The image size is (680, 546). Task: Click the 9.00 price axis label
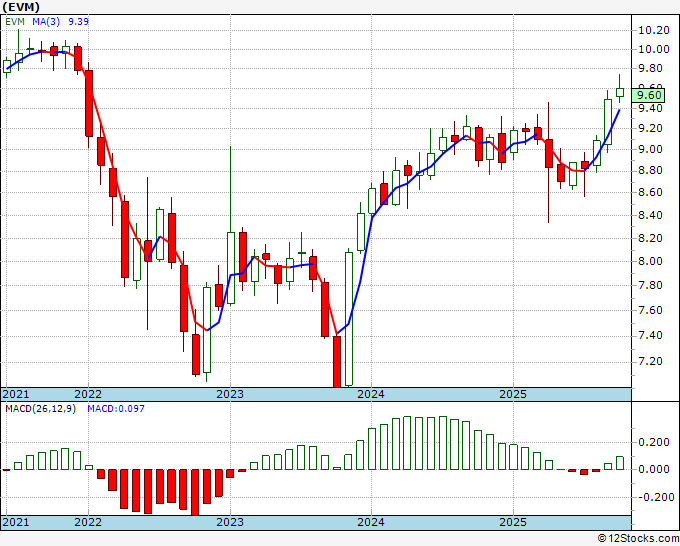(x=651, y=149)
